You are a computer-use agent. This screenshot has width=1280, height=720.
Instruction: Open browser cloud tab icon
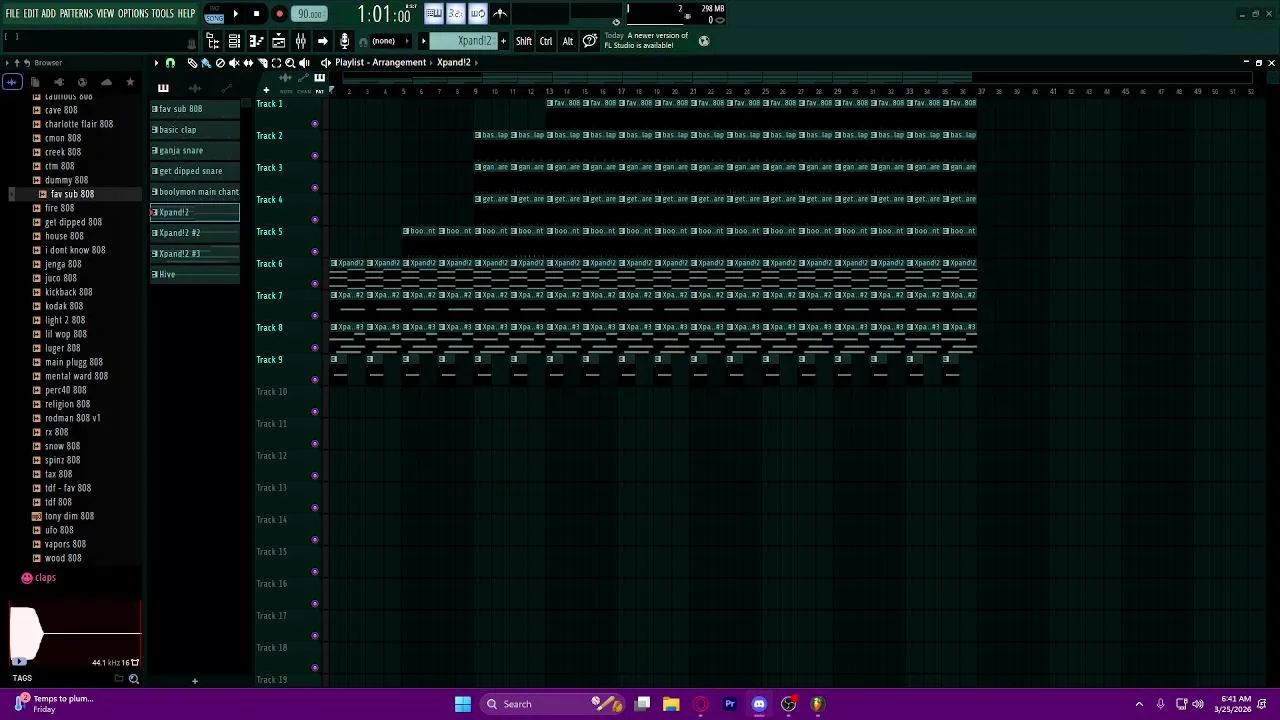106,82
